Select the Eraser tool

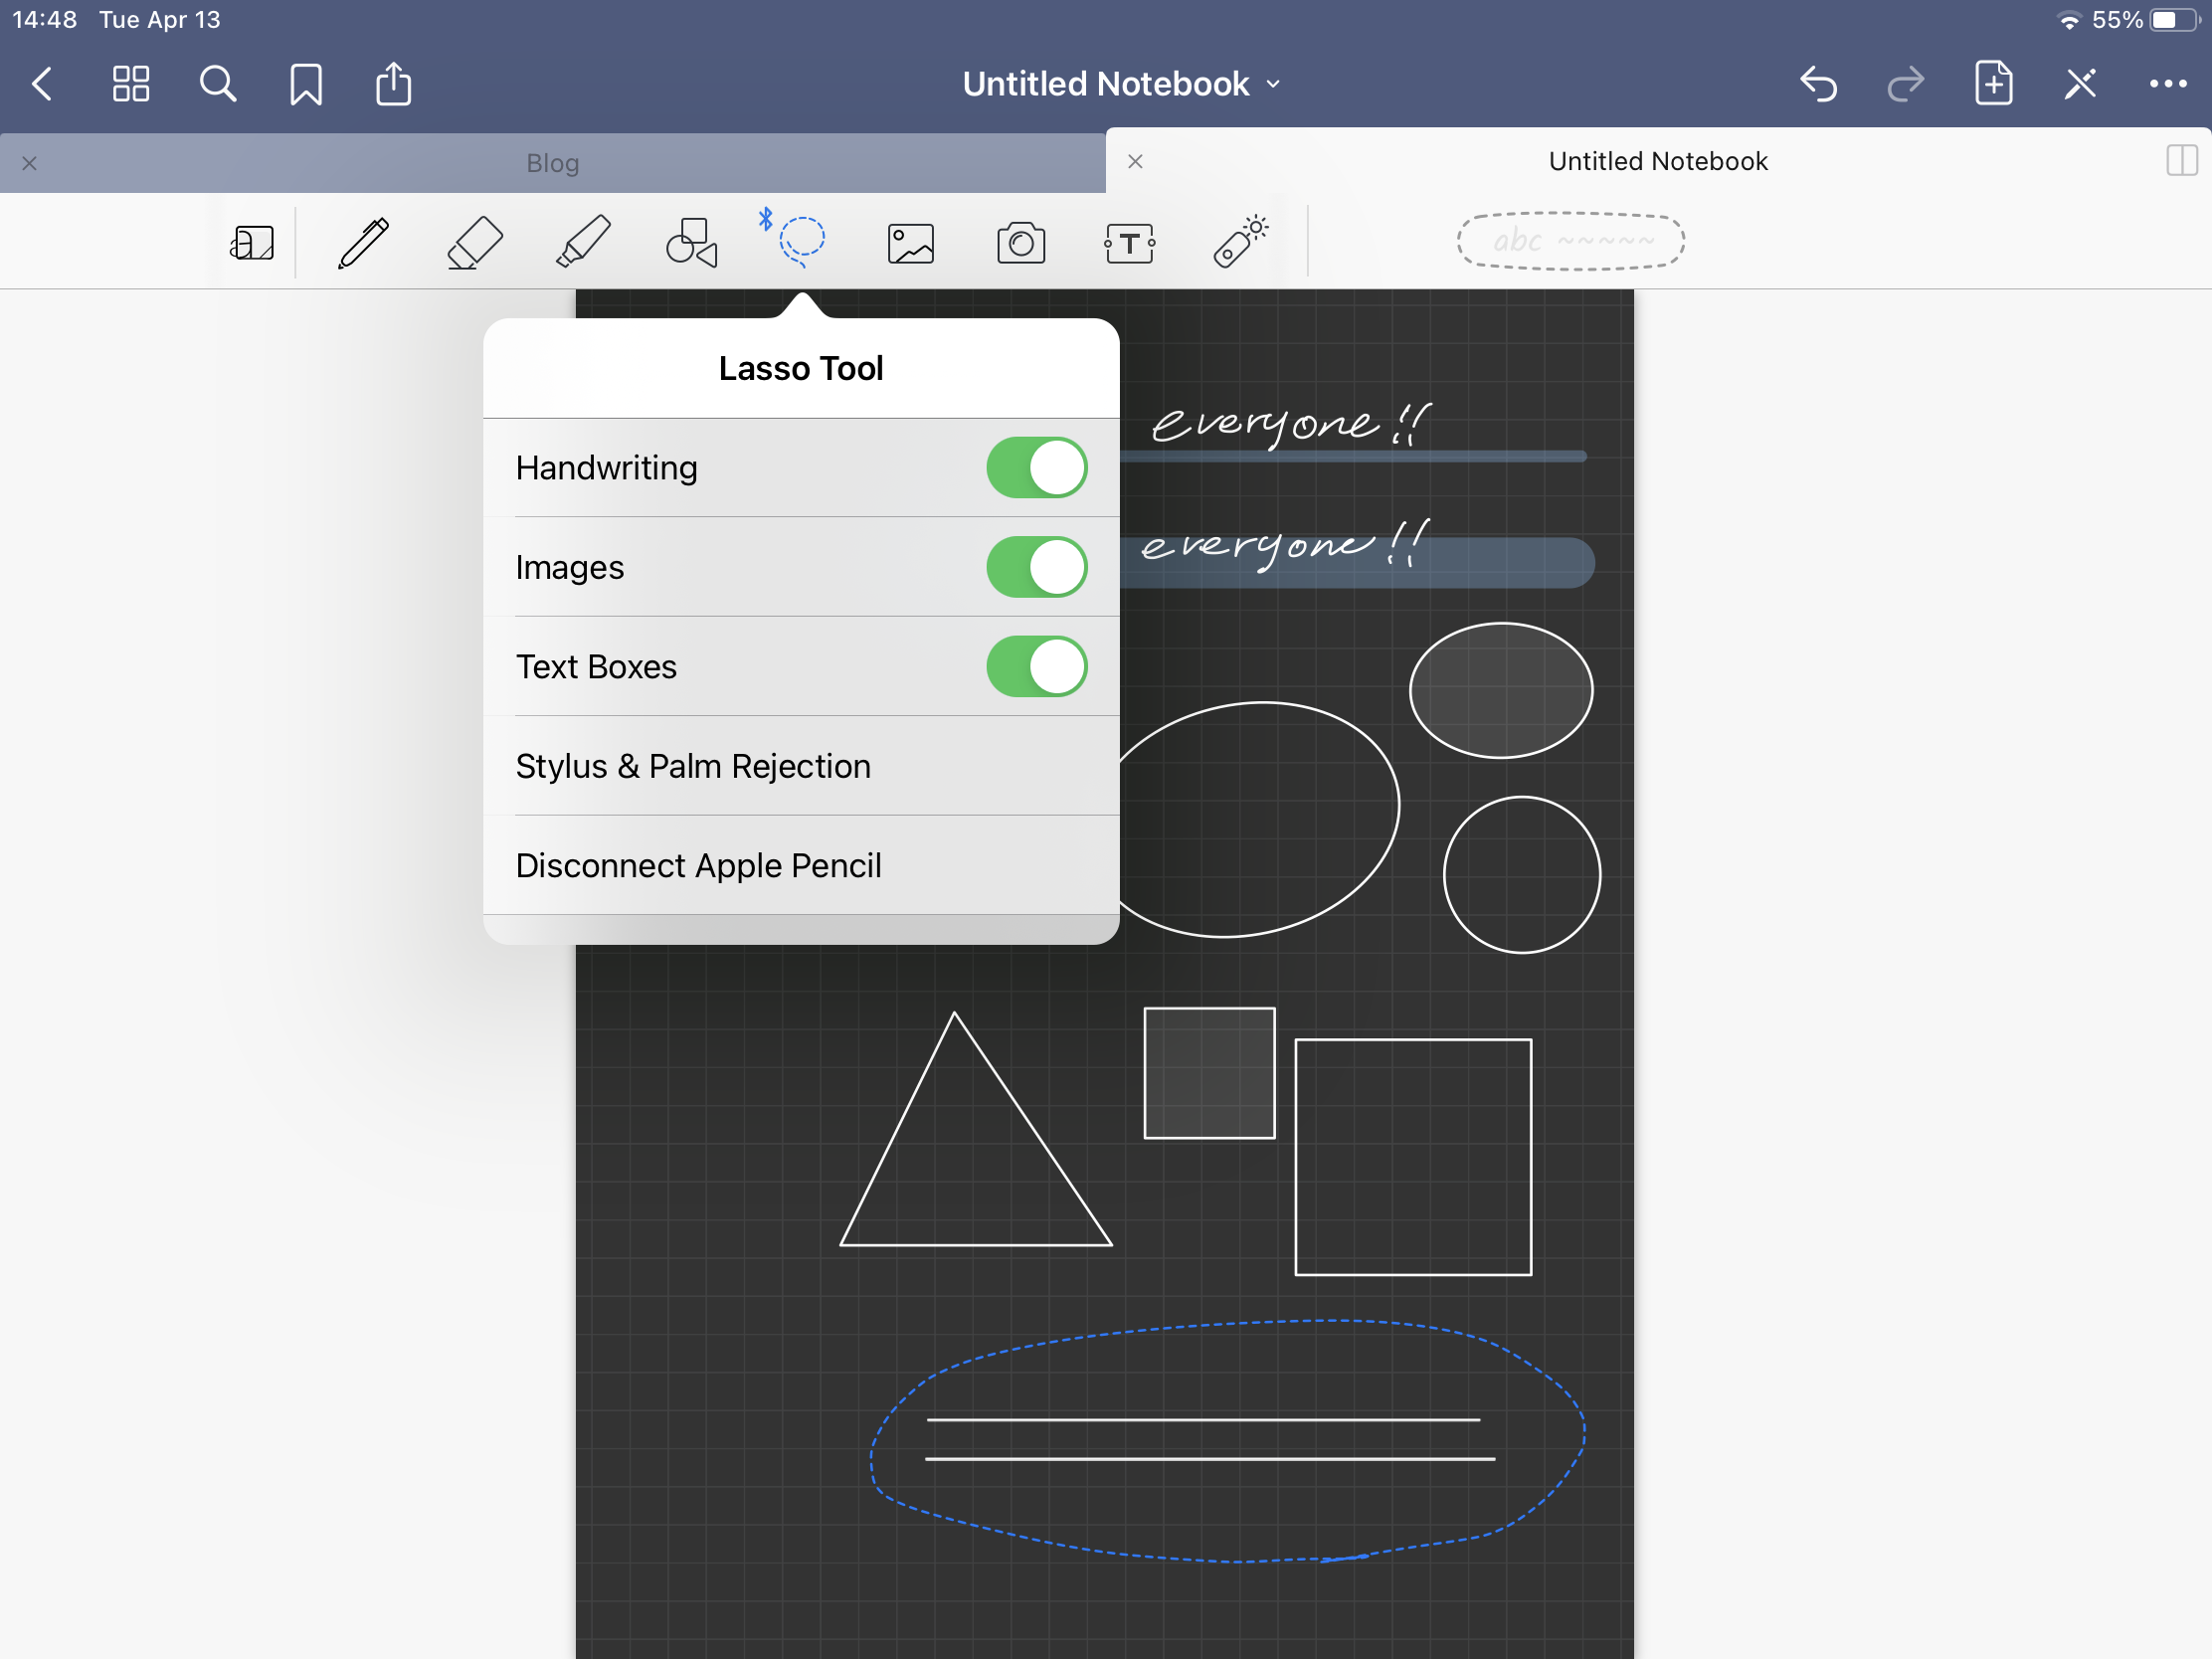473,243
